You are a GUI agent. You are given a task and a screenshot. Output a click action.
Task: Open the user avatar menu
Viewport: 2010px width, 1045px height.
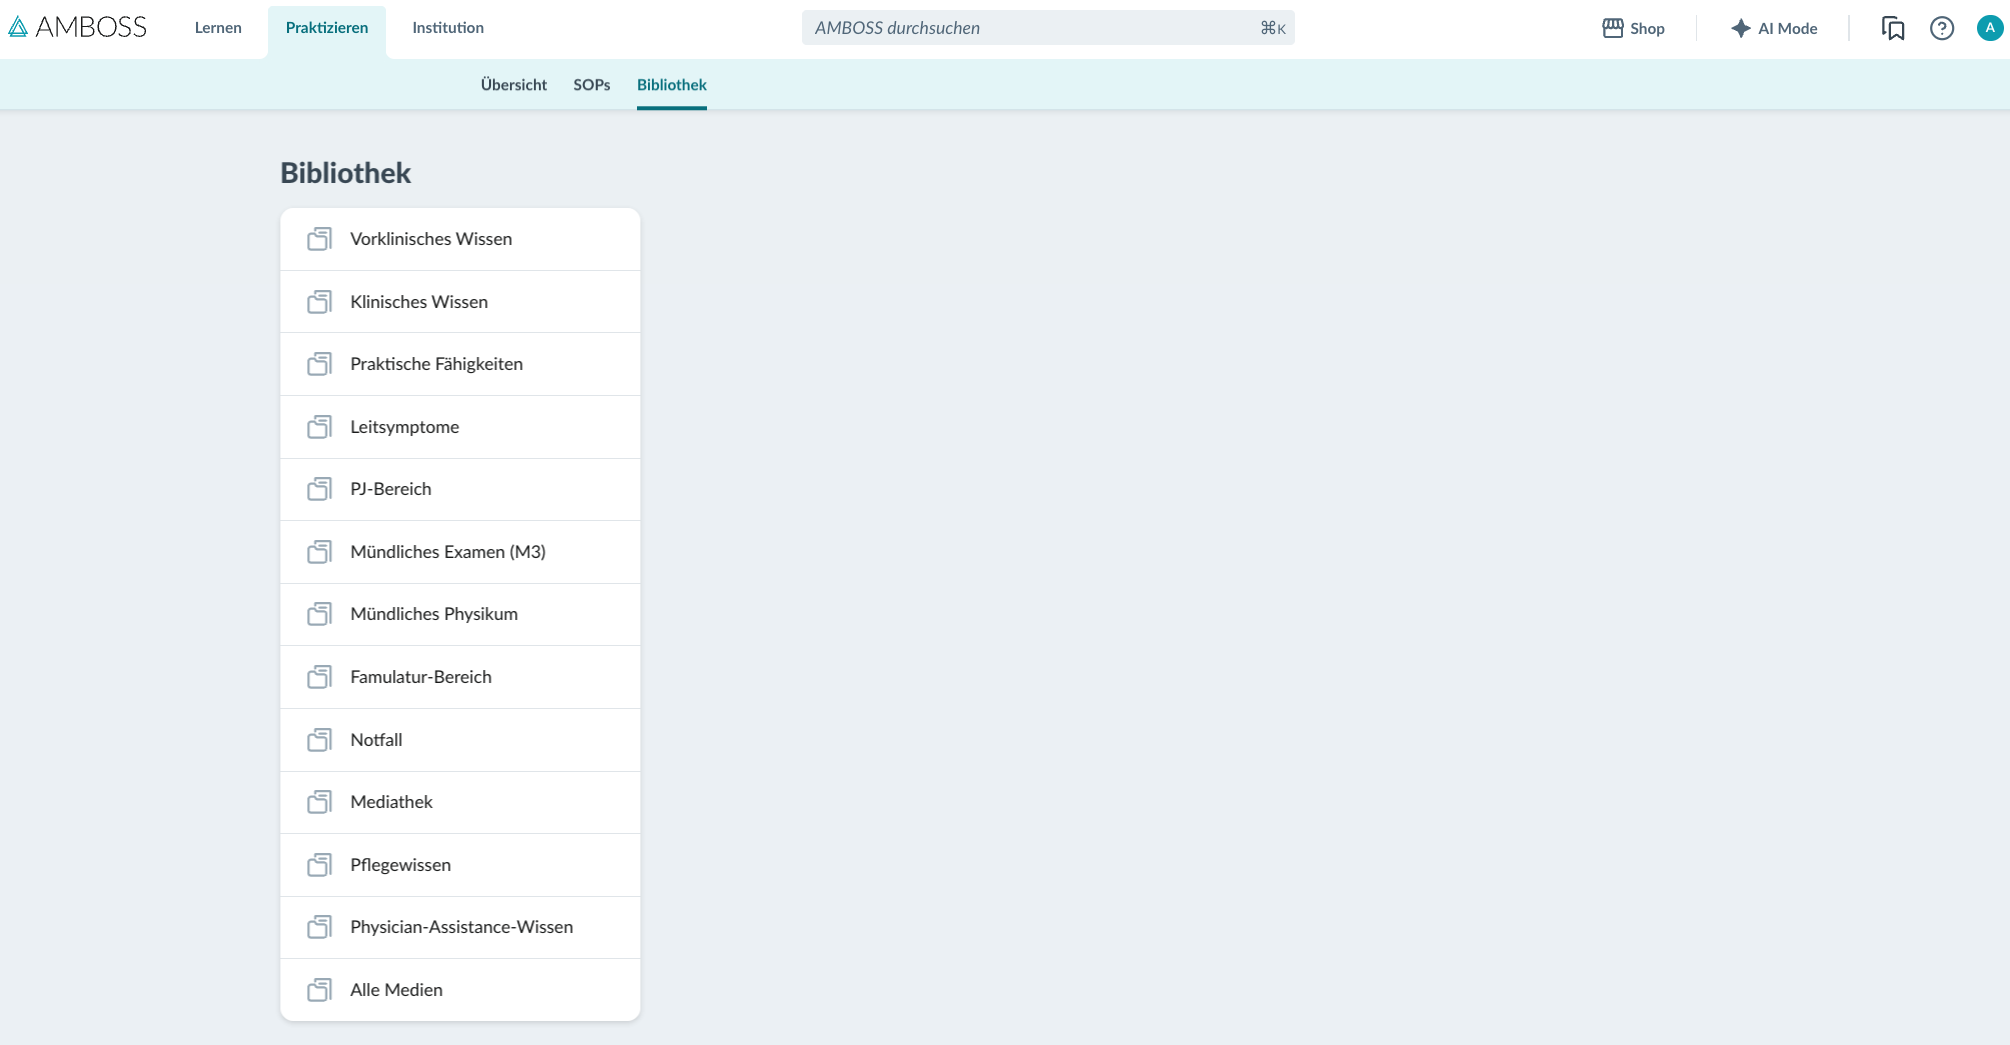(x=1989, y=28)
